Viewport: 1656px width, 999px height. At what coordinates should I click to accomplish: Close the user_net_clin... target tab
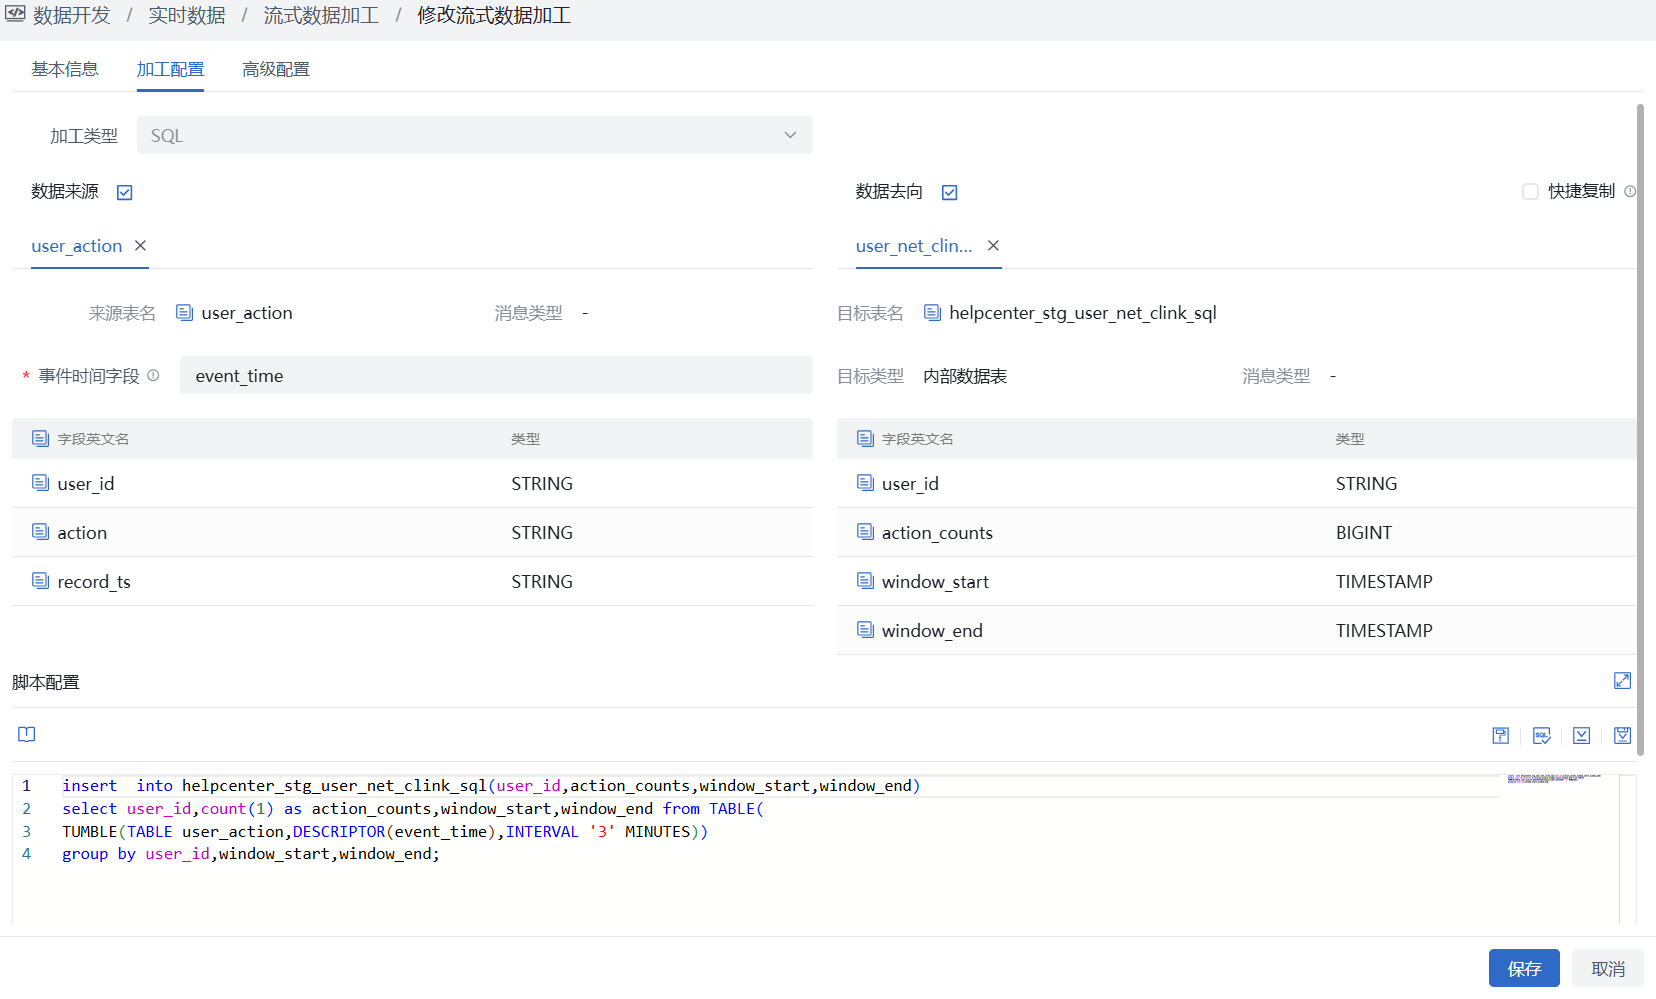993,245
